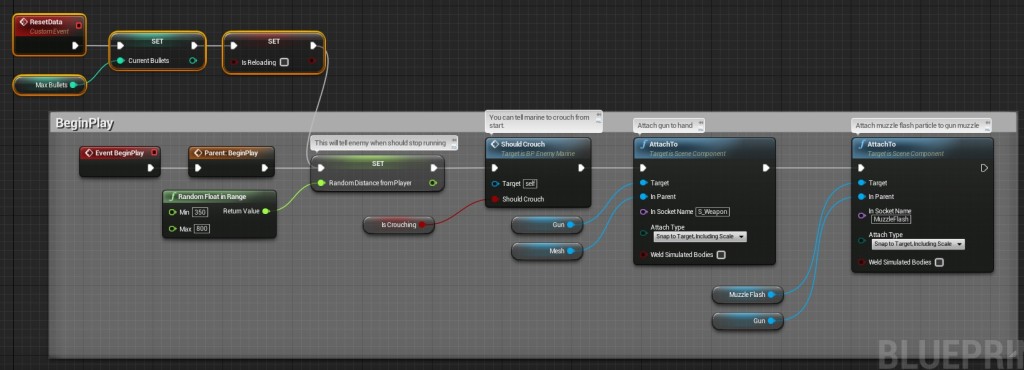The width and height of the screenshot is (1024, 370).
Task: Click Should Crouch Target self field
Action: click(x=530, y=184)
